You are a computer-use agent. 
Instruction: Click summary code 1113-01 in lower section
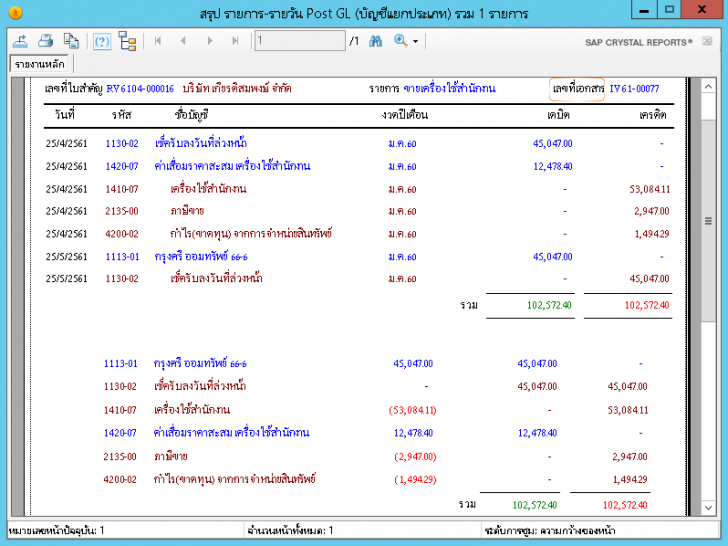point(121,364)
